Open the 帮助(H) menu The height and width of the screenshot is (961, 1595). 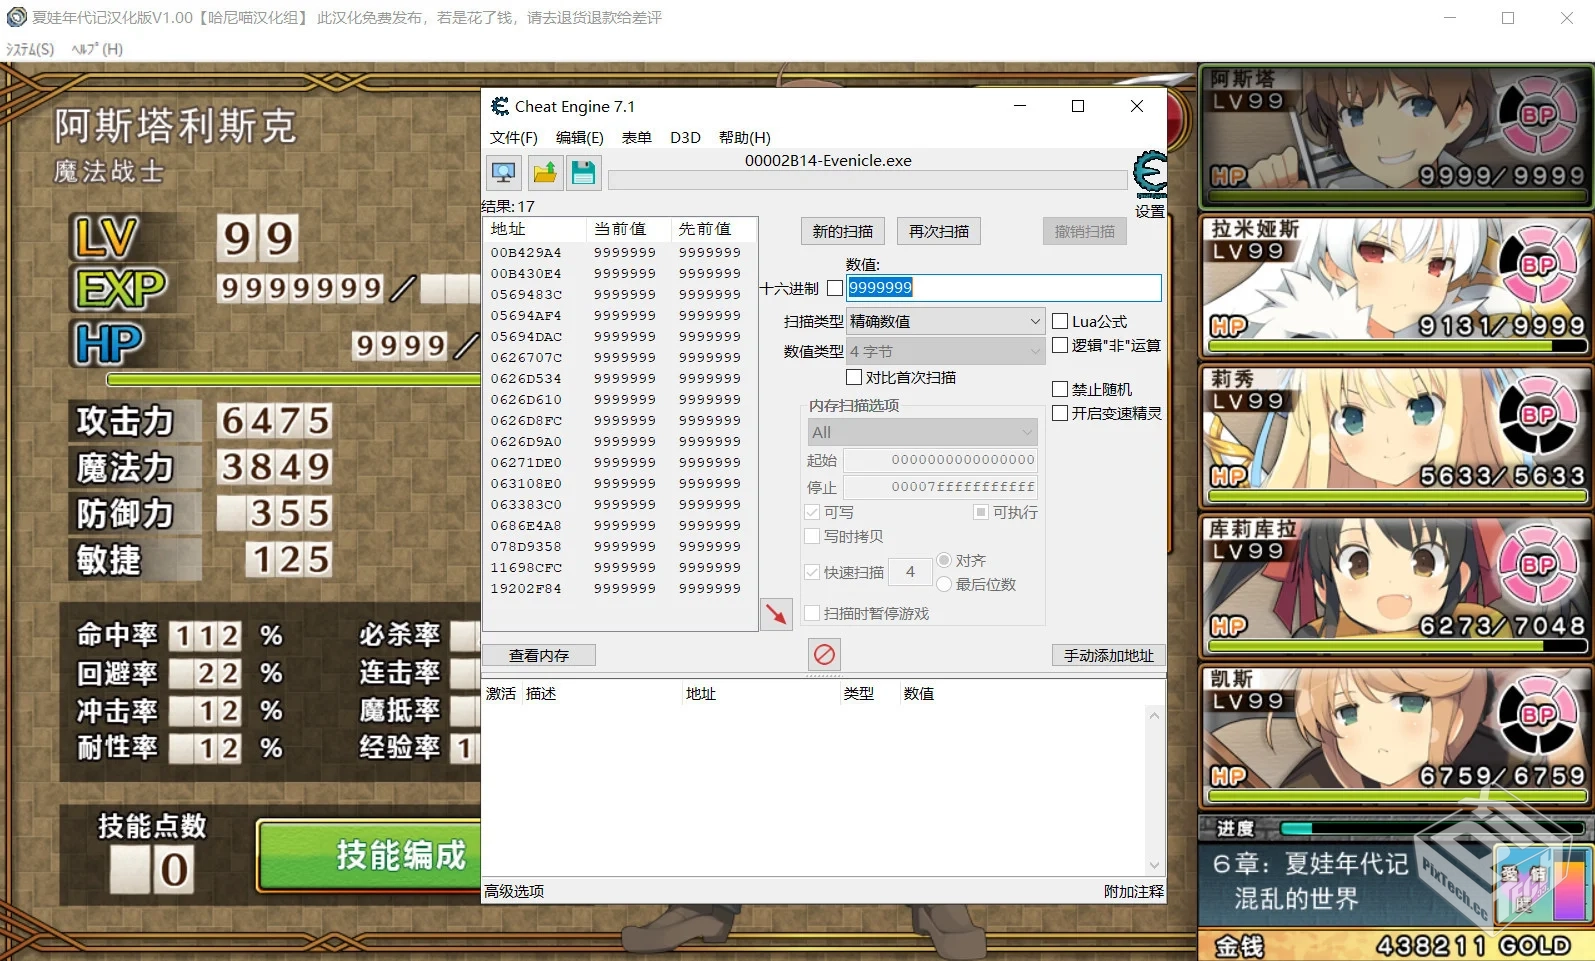[x=745, y=137]
